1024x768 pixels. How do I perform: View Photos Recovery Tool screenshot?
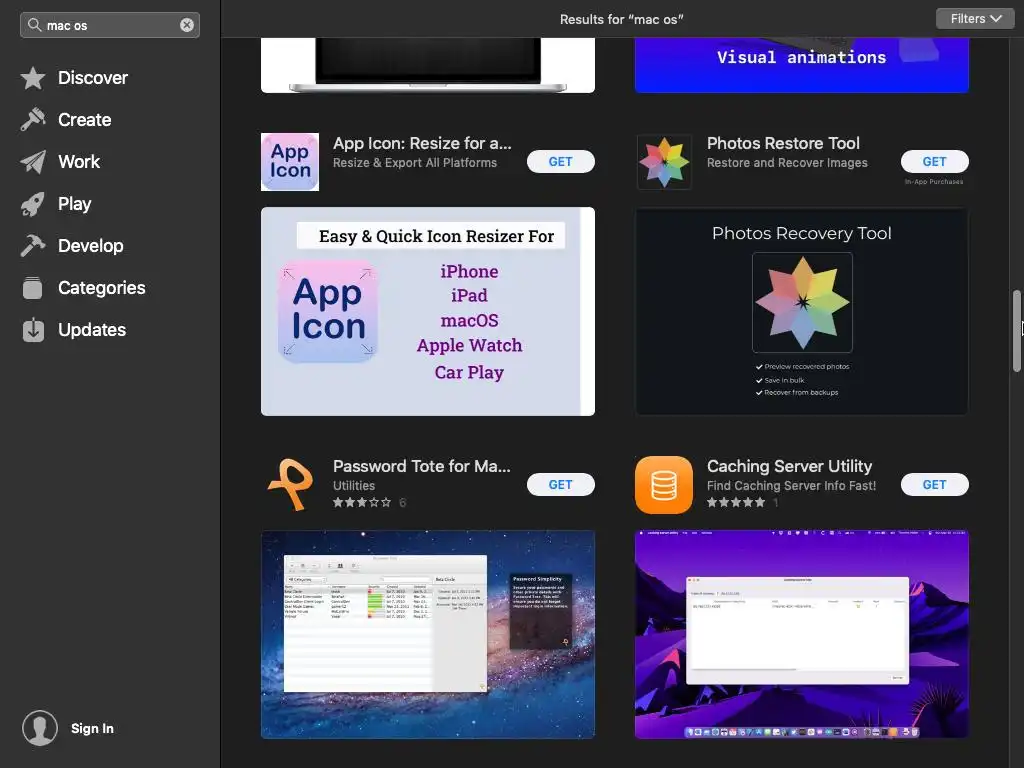click(x=802, y=312)
